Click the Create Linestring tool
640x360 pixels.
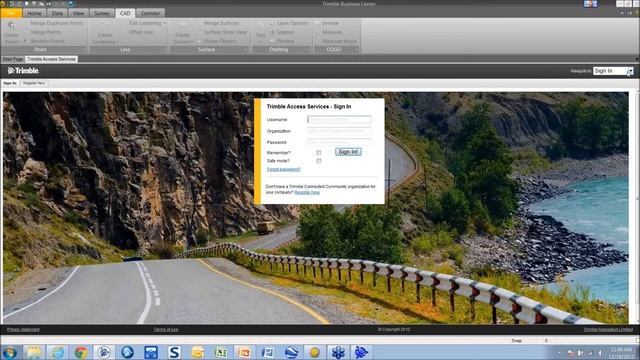pos(104,33)
